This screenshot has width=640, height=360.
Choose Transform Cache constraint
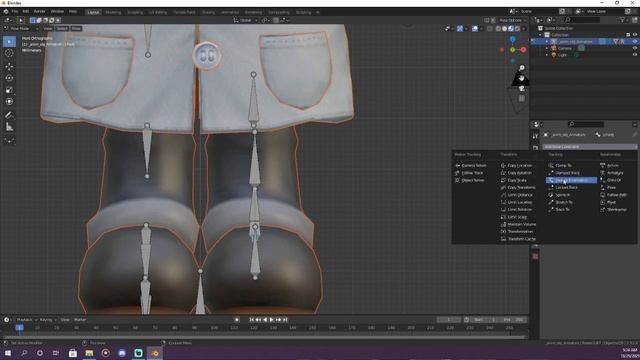click(518, 239)
